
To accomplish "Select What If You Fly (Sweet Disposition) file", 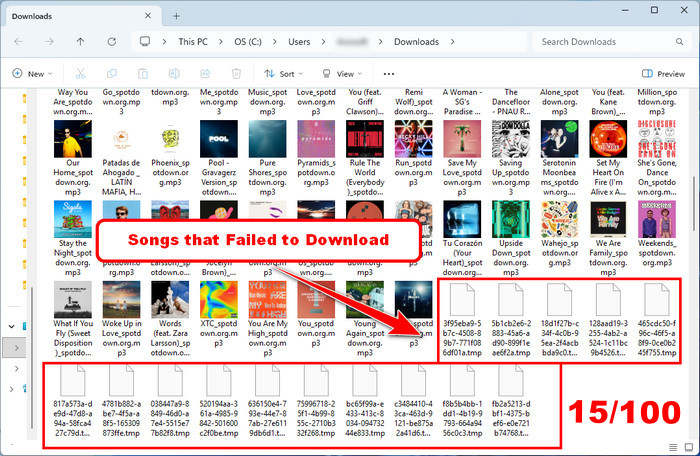I will coord(73,319).
